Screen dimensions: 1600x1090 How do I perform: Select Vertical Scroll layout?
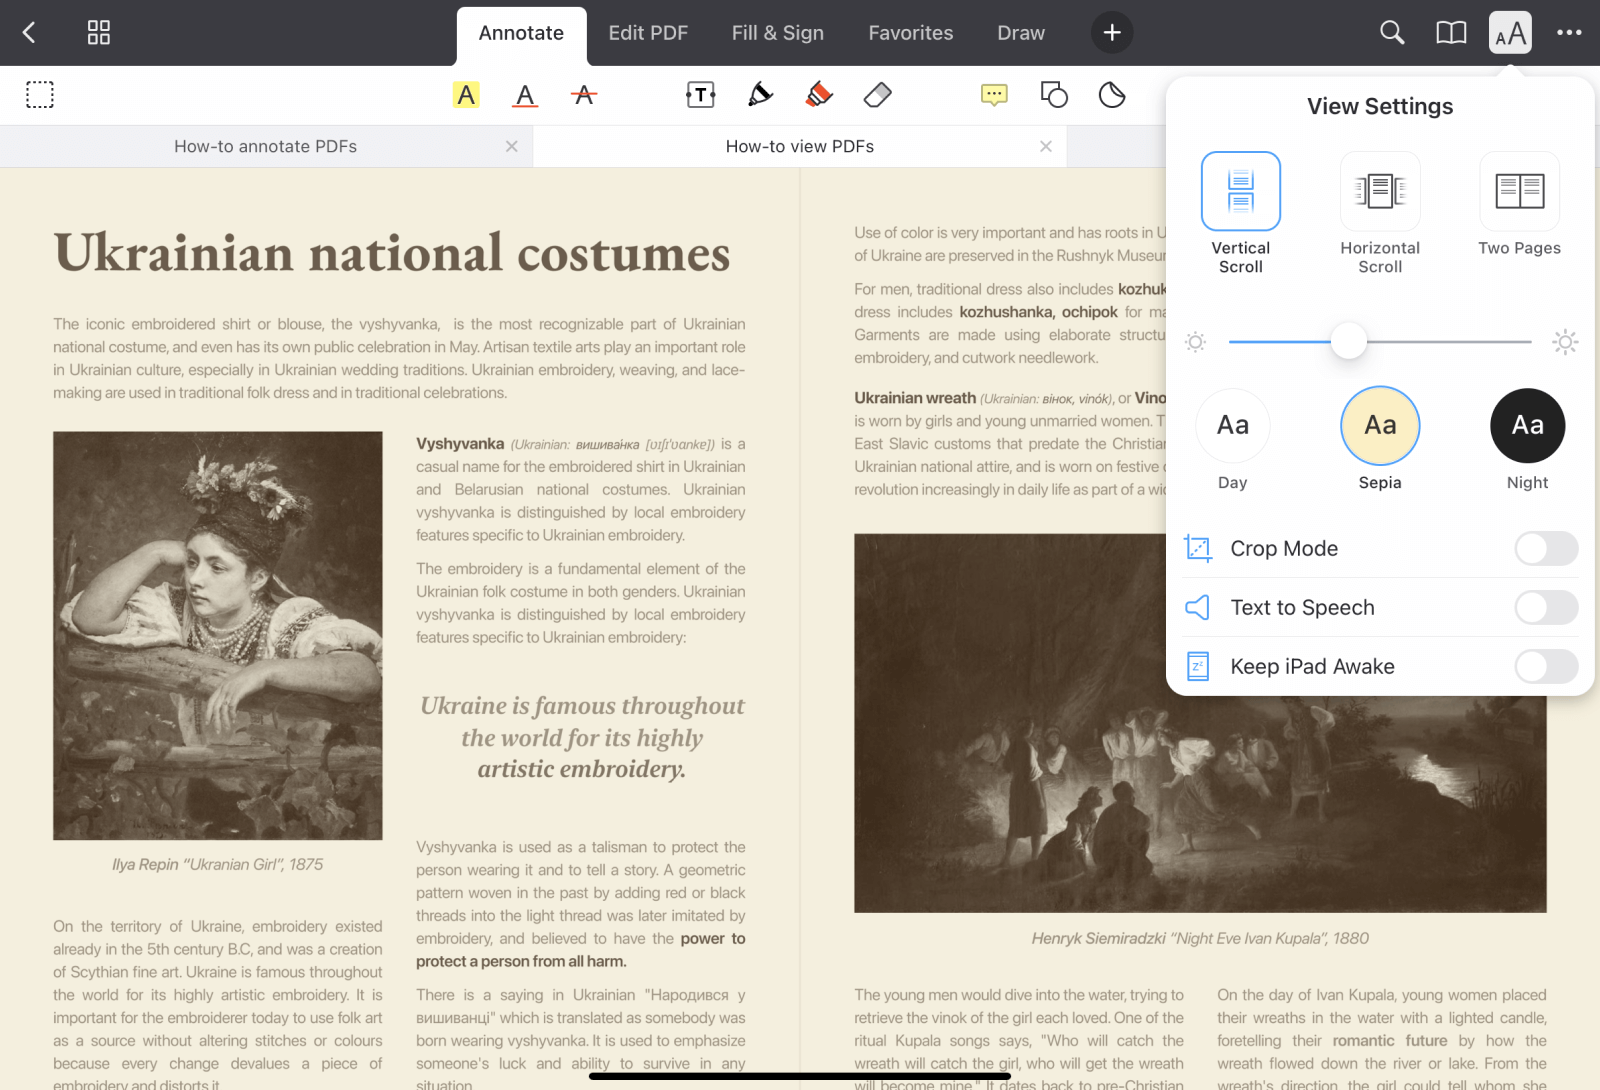[x=1241, y=213]
